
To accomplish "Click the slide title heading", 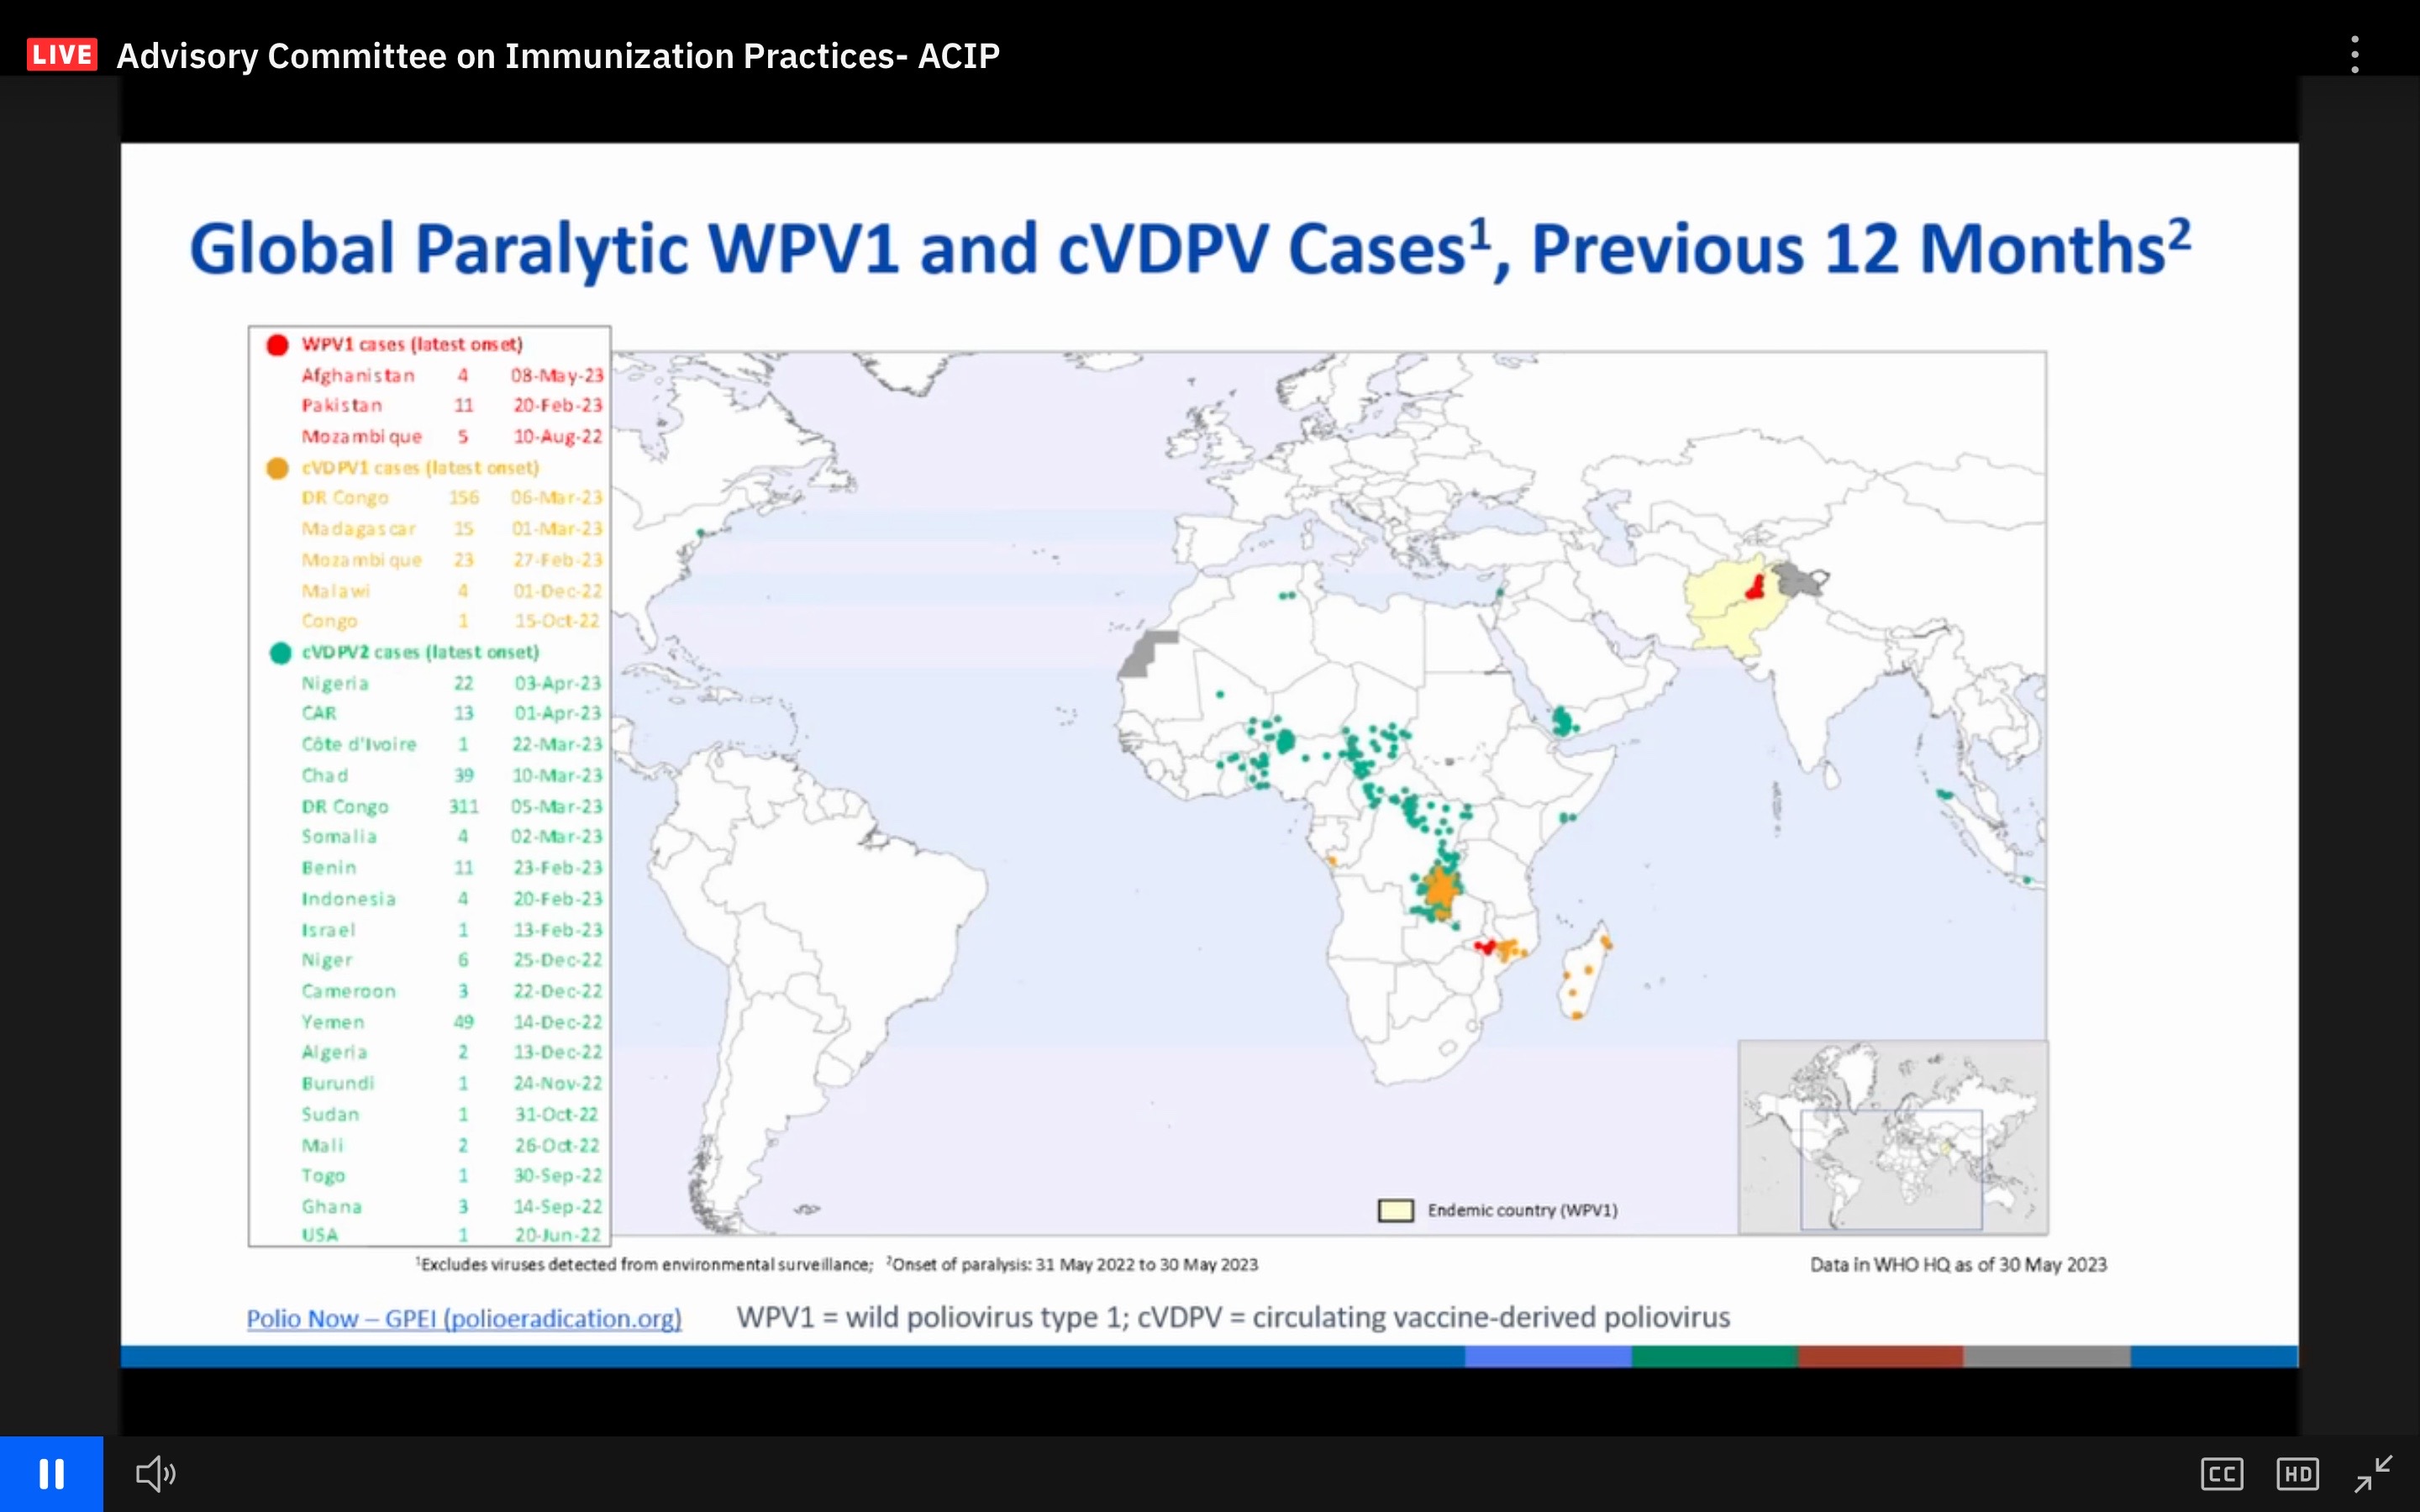I will point(1190,248).
